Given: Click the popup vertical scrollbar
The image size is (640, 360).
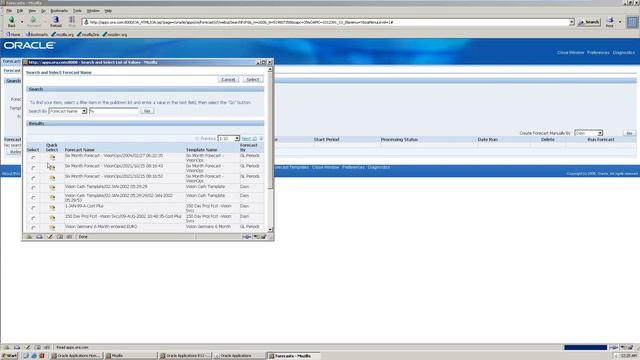Looking at the screenshot, I should [x=270, y=149].
